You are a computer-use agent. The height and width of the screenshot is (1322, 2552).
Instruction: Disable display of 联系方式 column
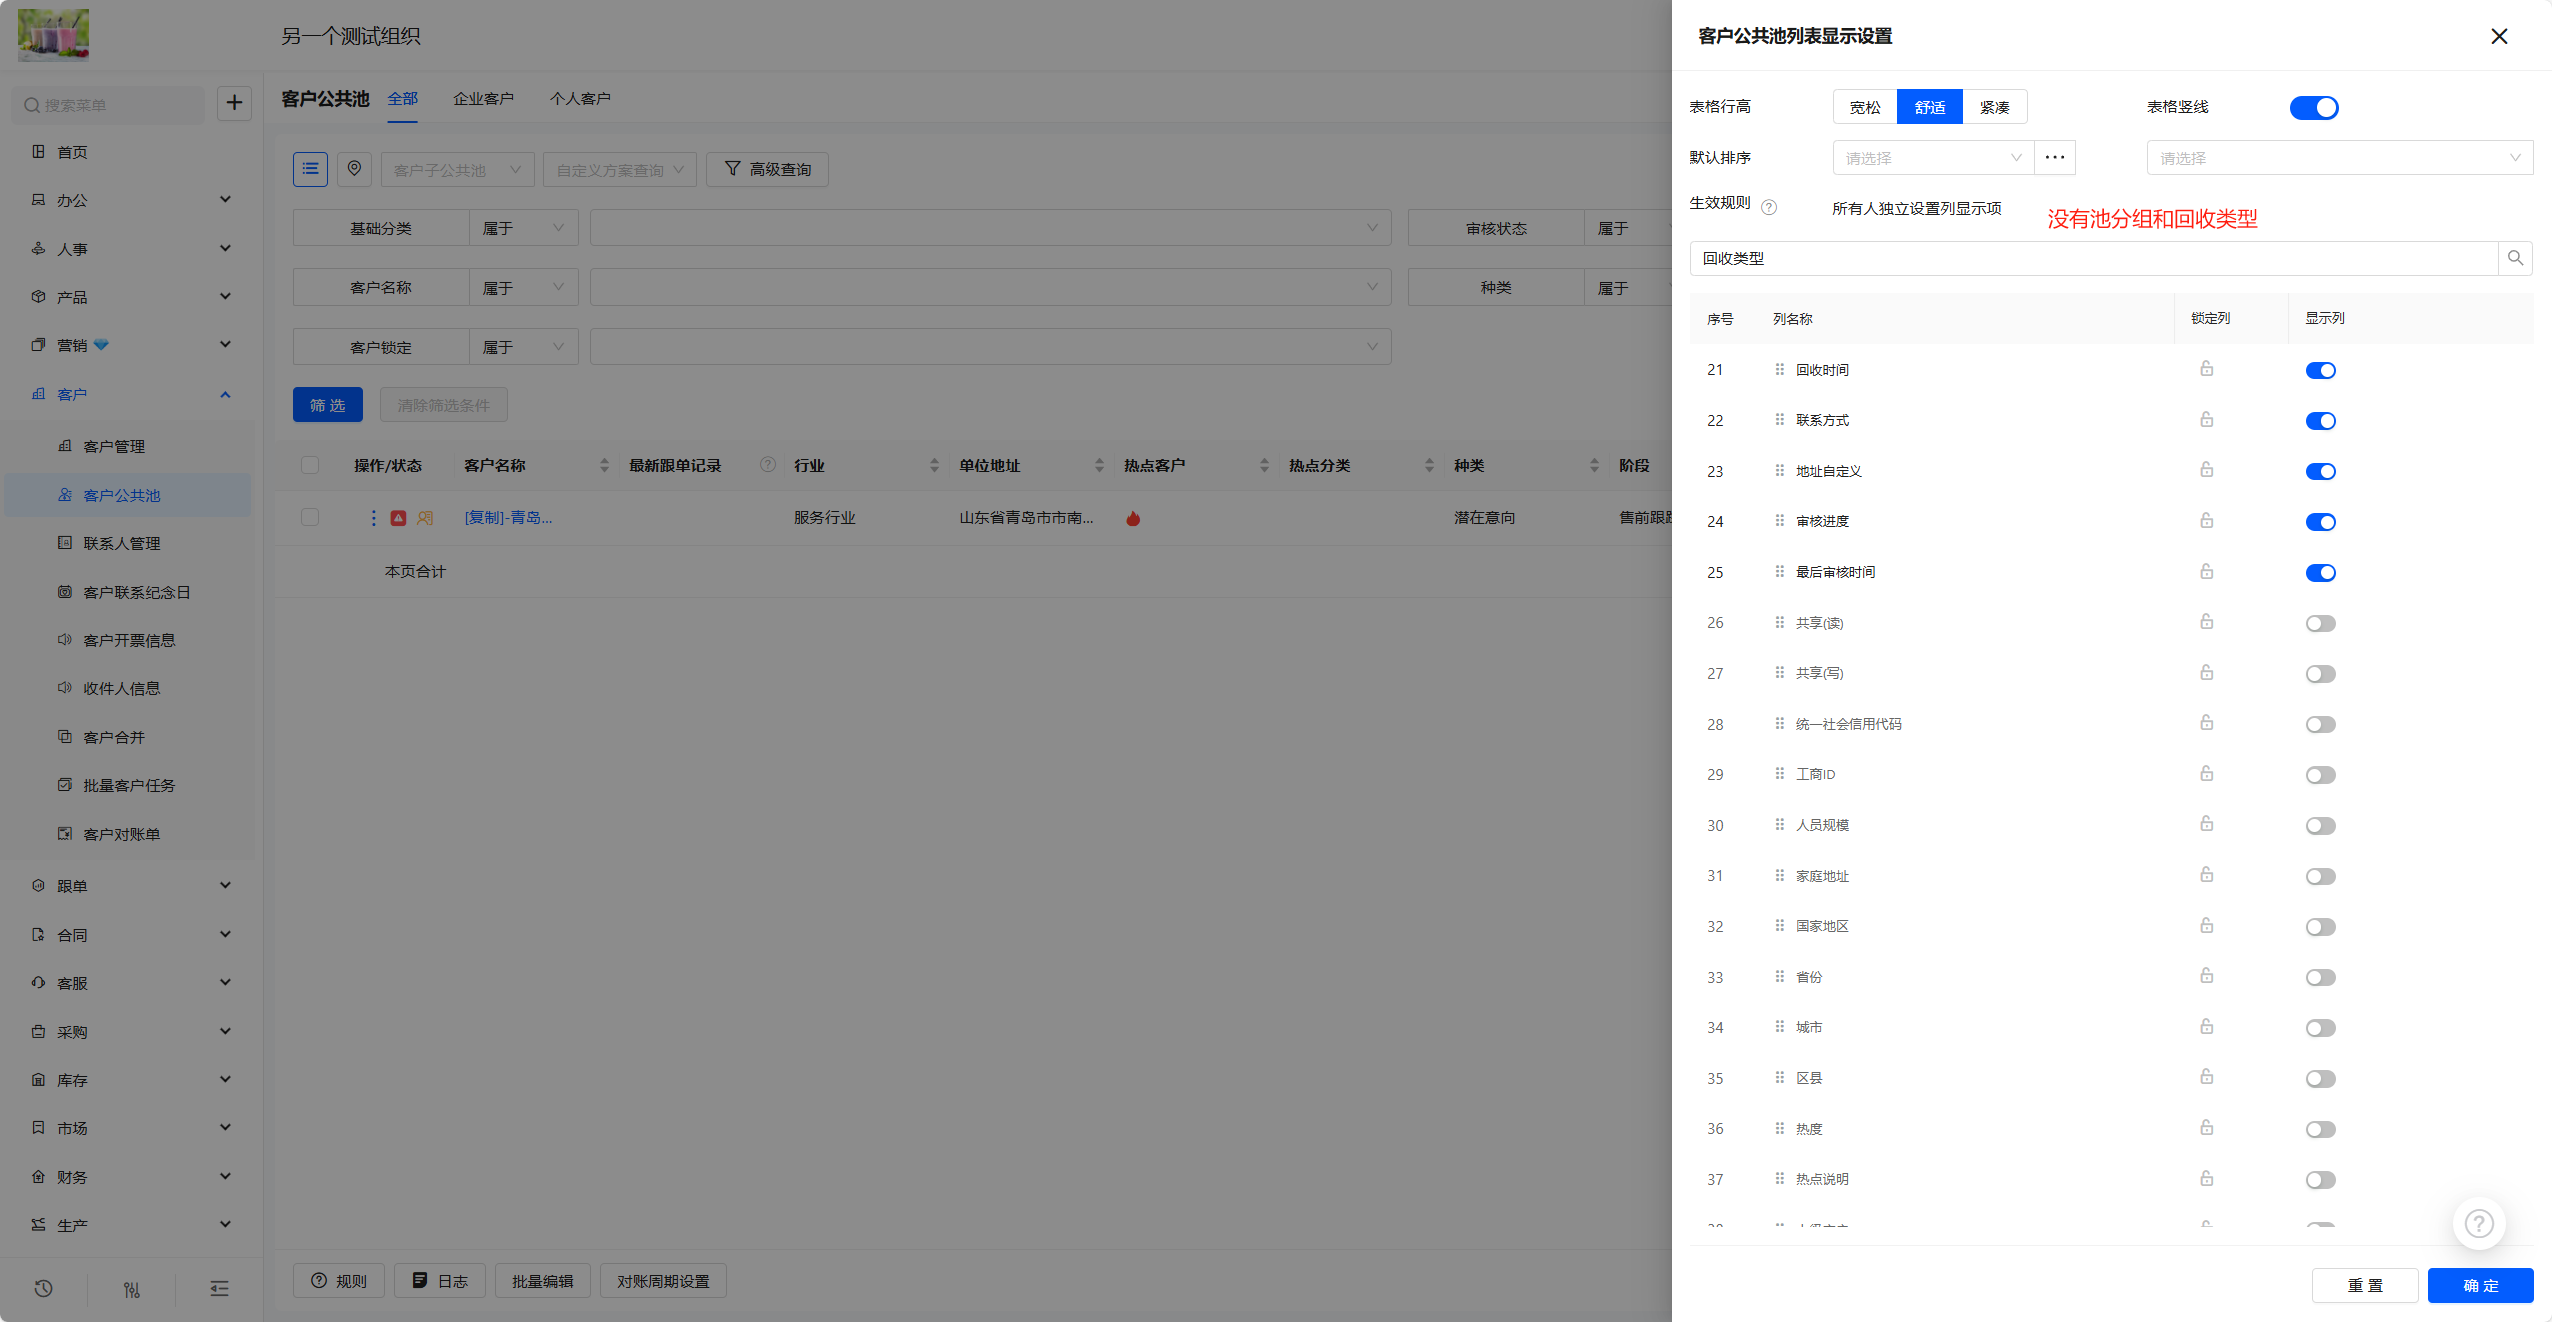tap(2320, 421)
